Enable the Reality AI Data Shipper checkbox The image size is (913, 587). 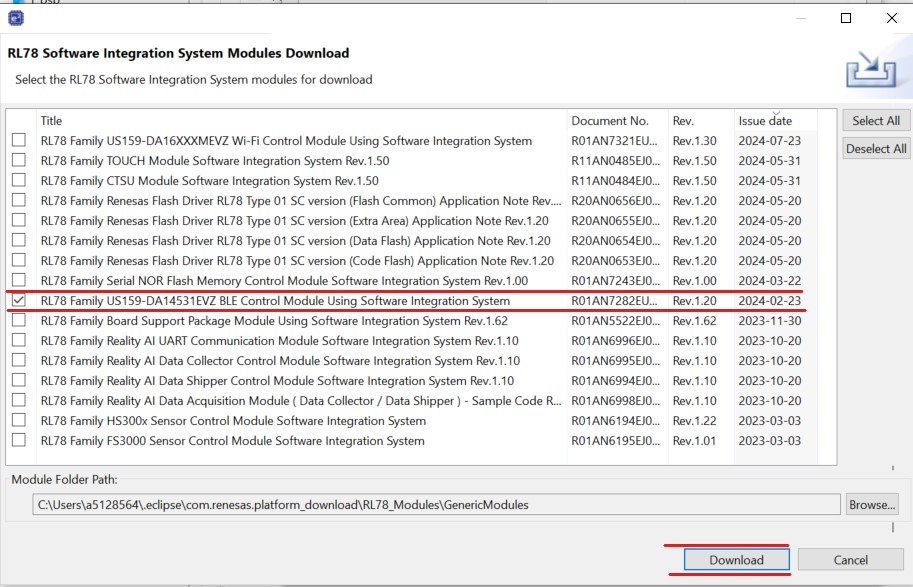tap(19, 380)
